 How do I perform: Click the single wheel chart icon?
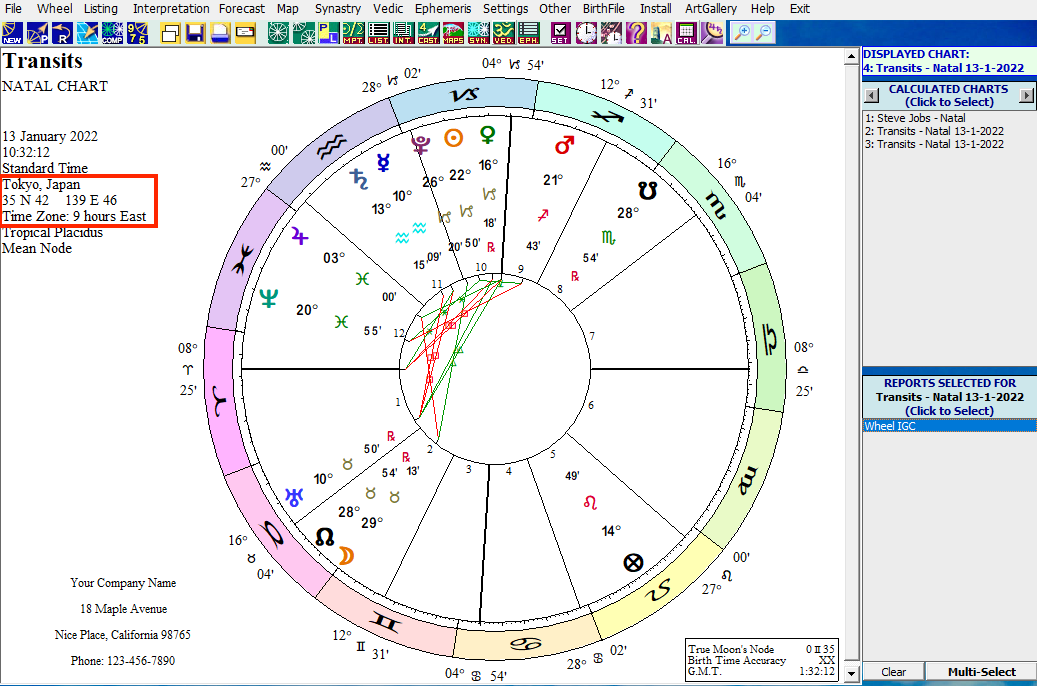pos(278,33)
